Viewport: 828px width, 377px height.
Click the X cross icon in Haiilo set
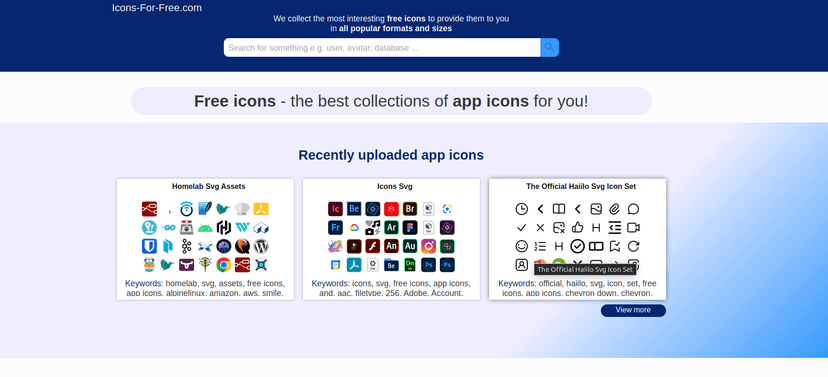pos(540,228)
